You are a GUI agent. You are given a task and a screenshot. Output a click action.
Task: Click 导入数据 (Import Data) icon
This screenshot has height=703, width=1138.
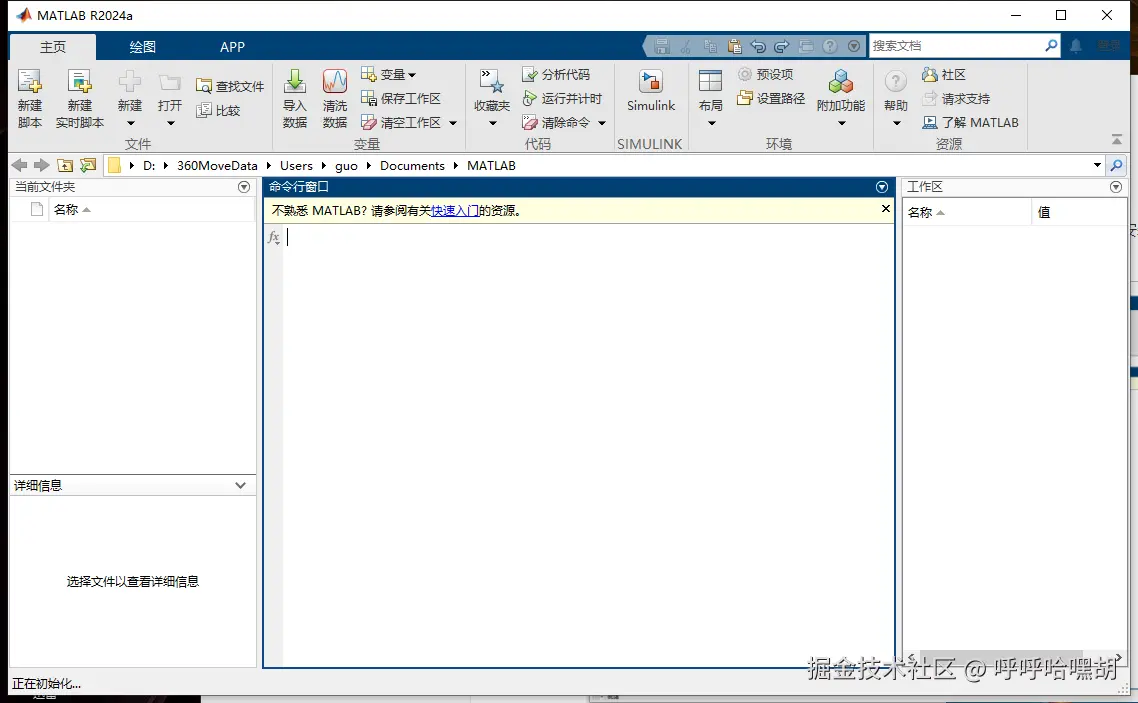295,82
